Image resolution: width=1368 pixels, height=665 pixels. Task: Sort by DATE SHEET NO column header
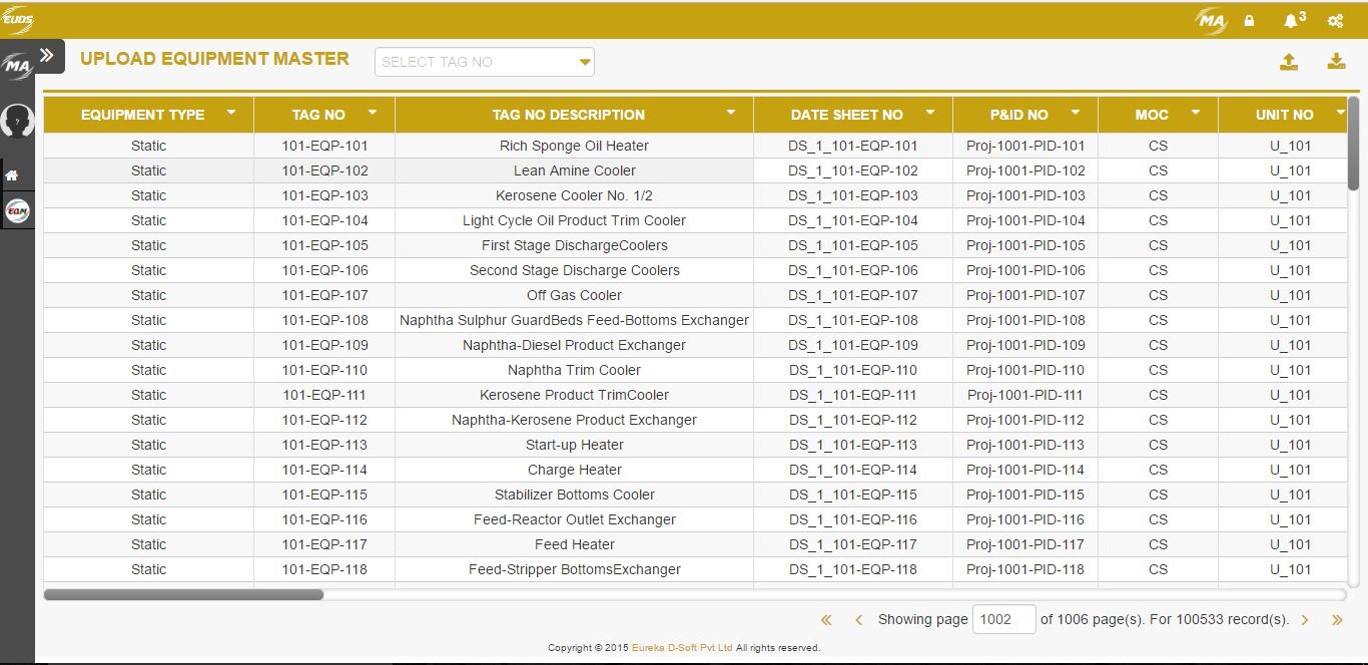point(847,115)
